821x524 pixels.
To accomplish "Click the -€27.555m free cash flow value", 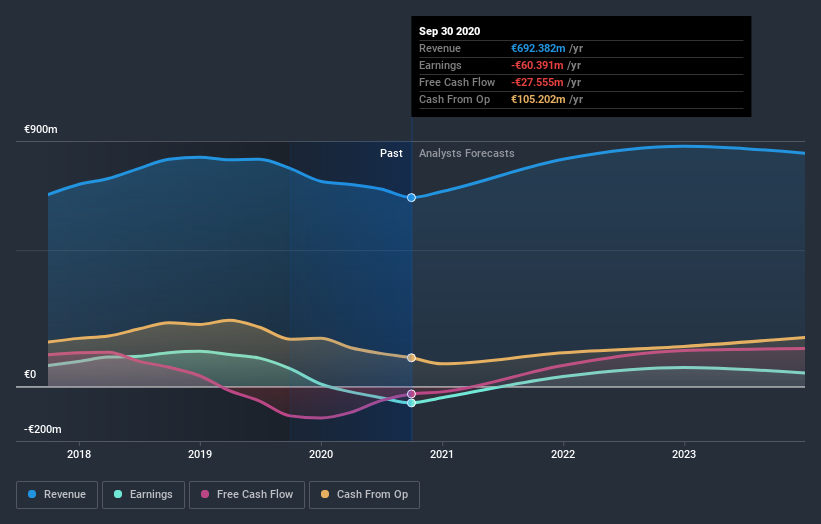I will [537, 82].
